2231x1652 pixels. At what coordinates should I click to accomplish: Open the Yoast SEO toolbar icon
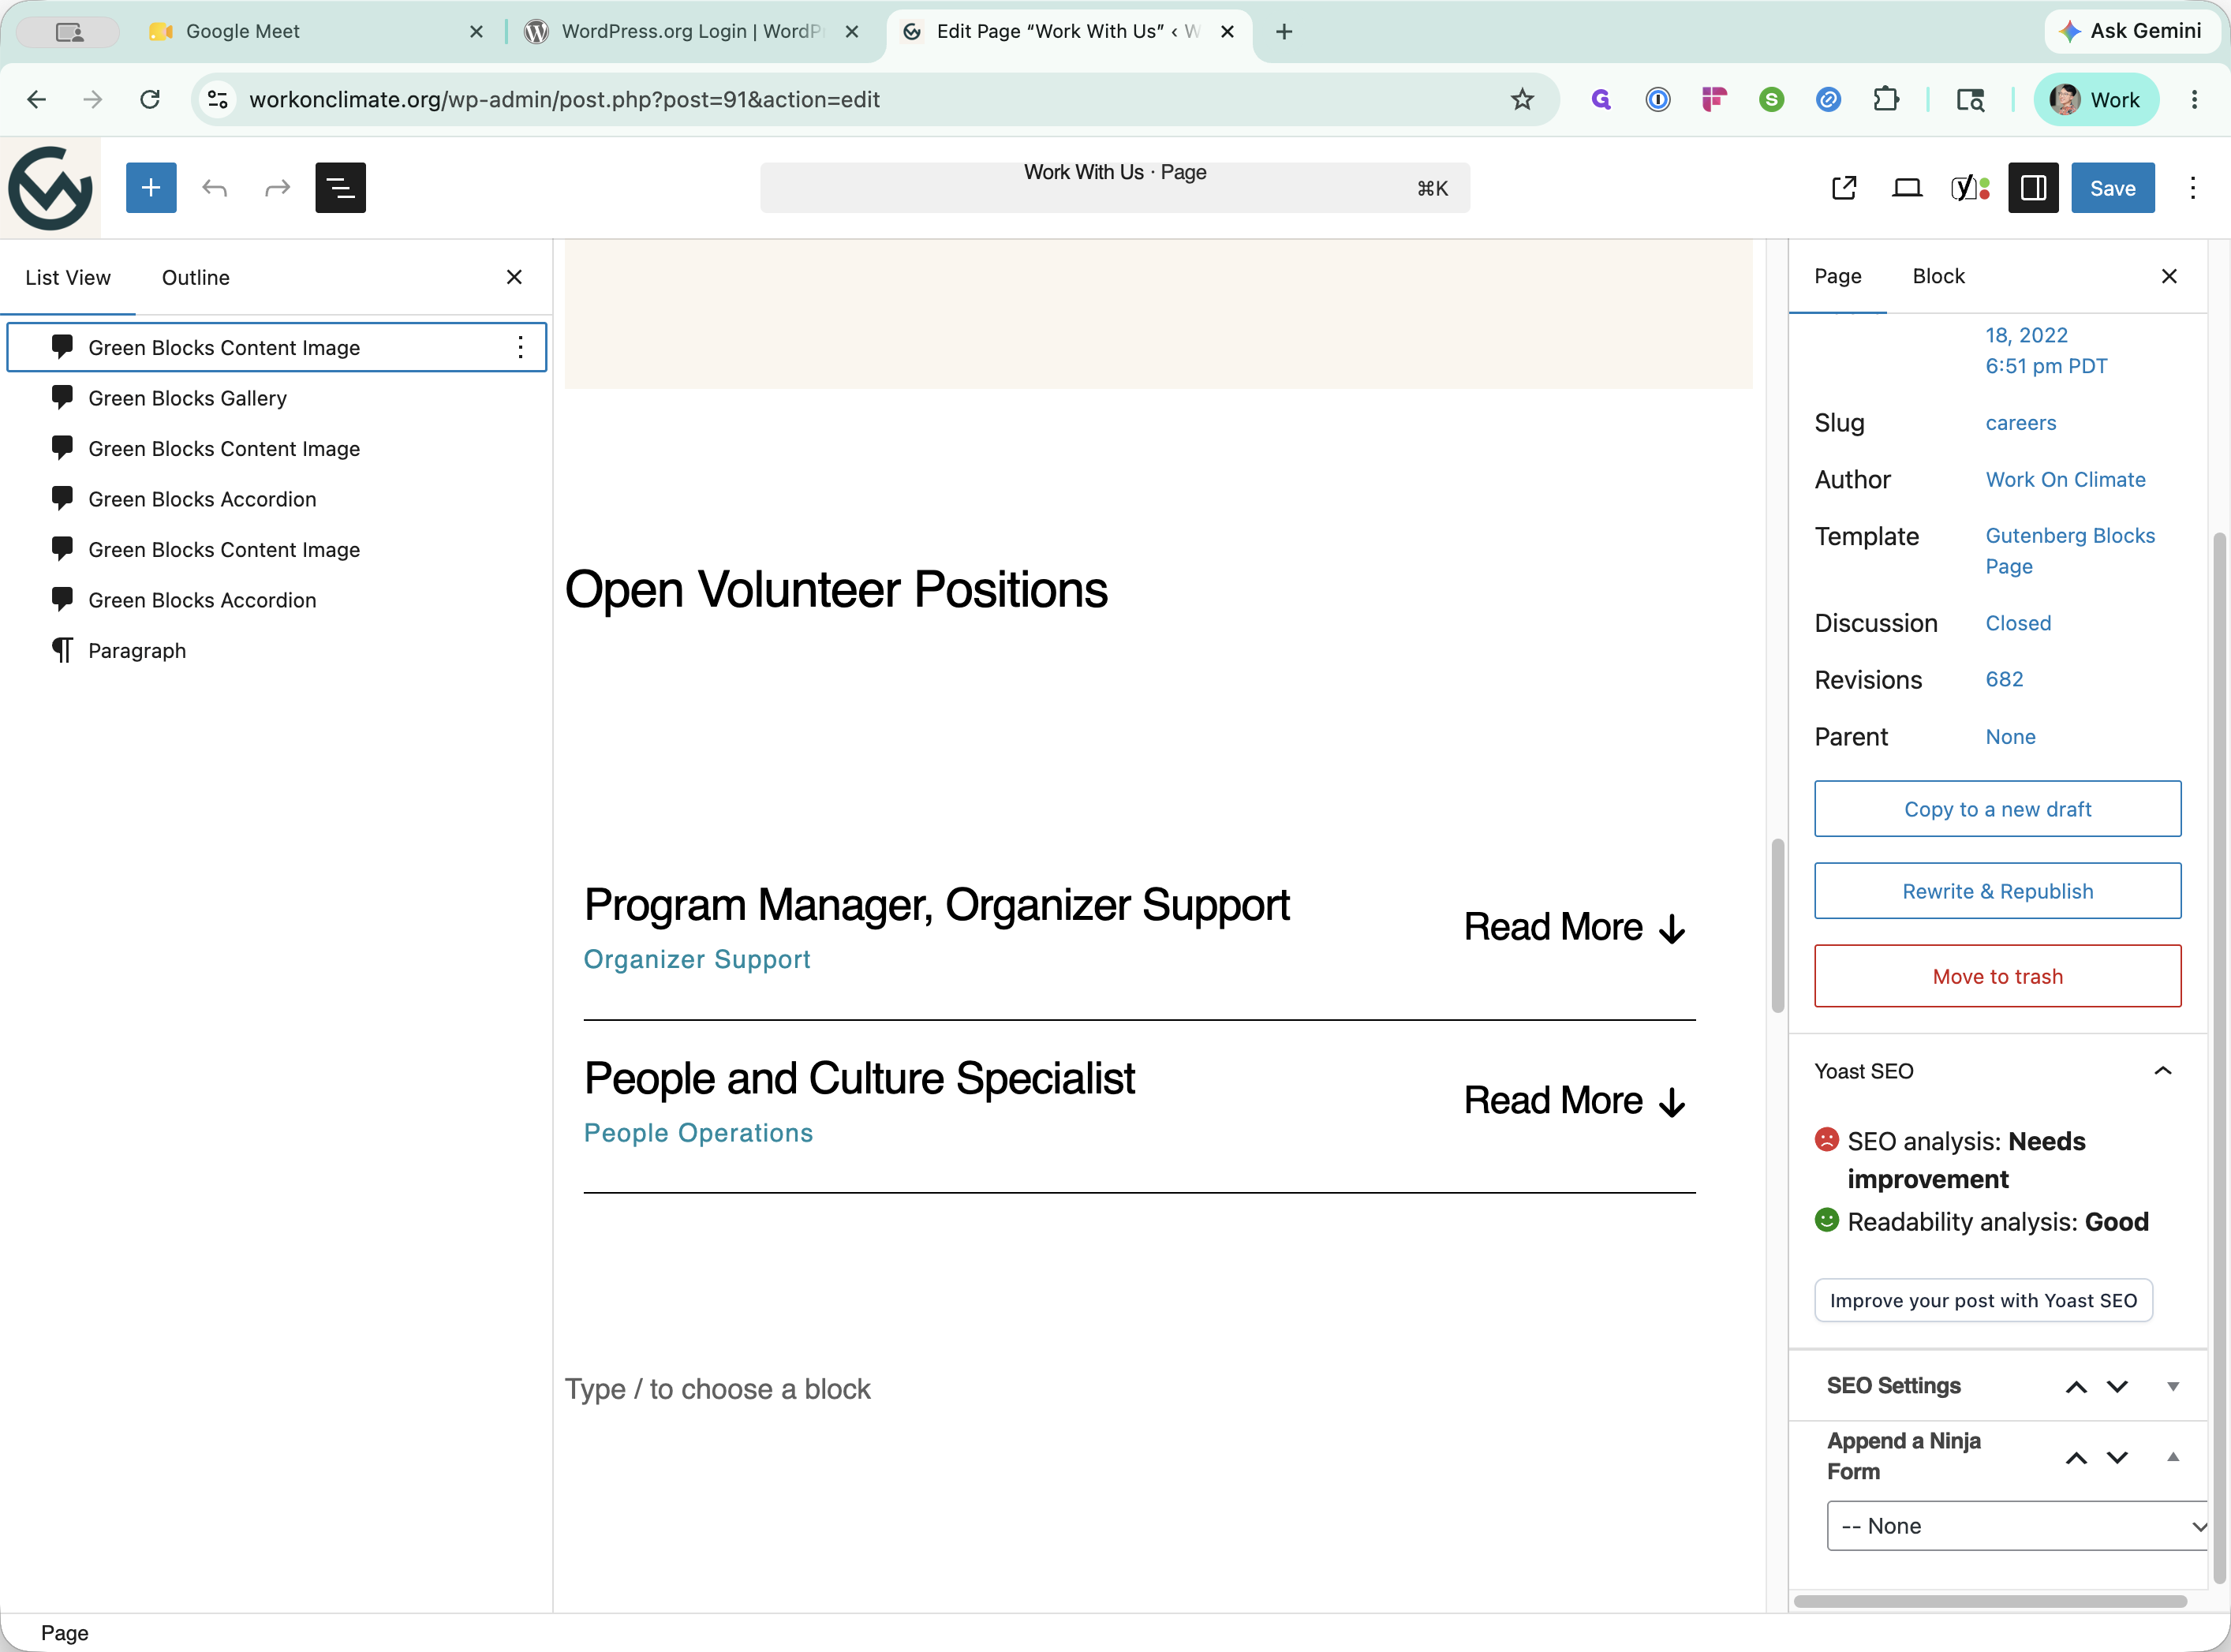1970,188
